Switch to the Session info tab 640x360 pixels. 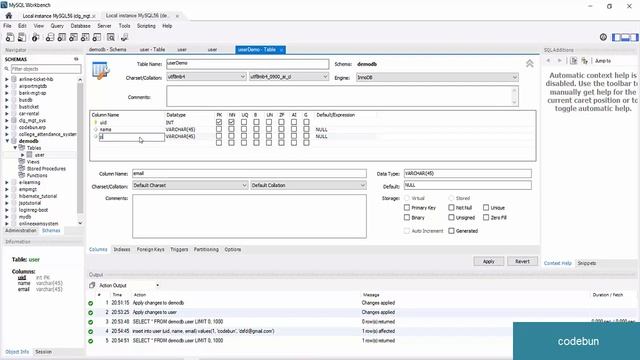coord(43,352)
